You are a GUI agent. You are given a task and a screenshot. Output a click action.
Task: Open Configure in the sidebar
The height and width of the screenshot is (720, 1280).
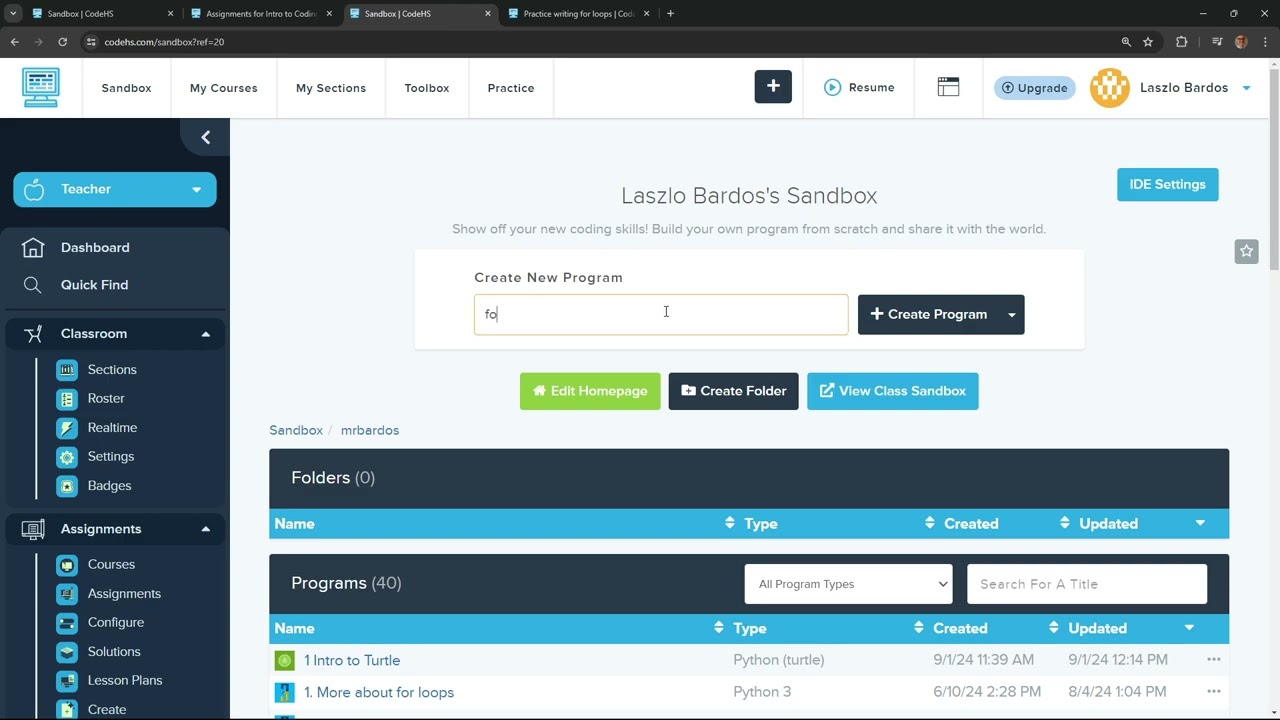click(116, 622)
